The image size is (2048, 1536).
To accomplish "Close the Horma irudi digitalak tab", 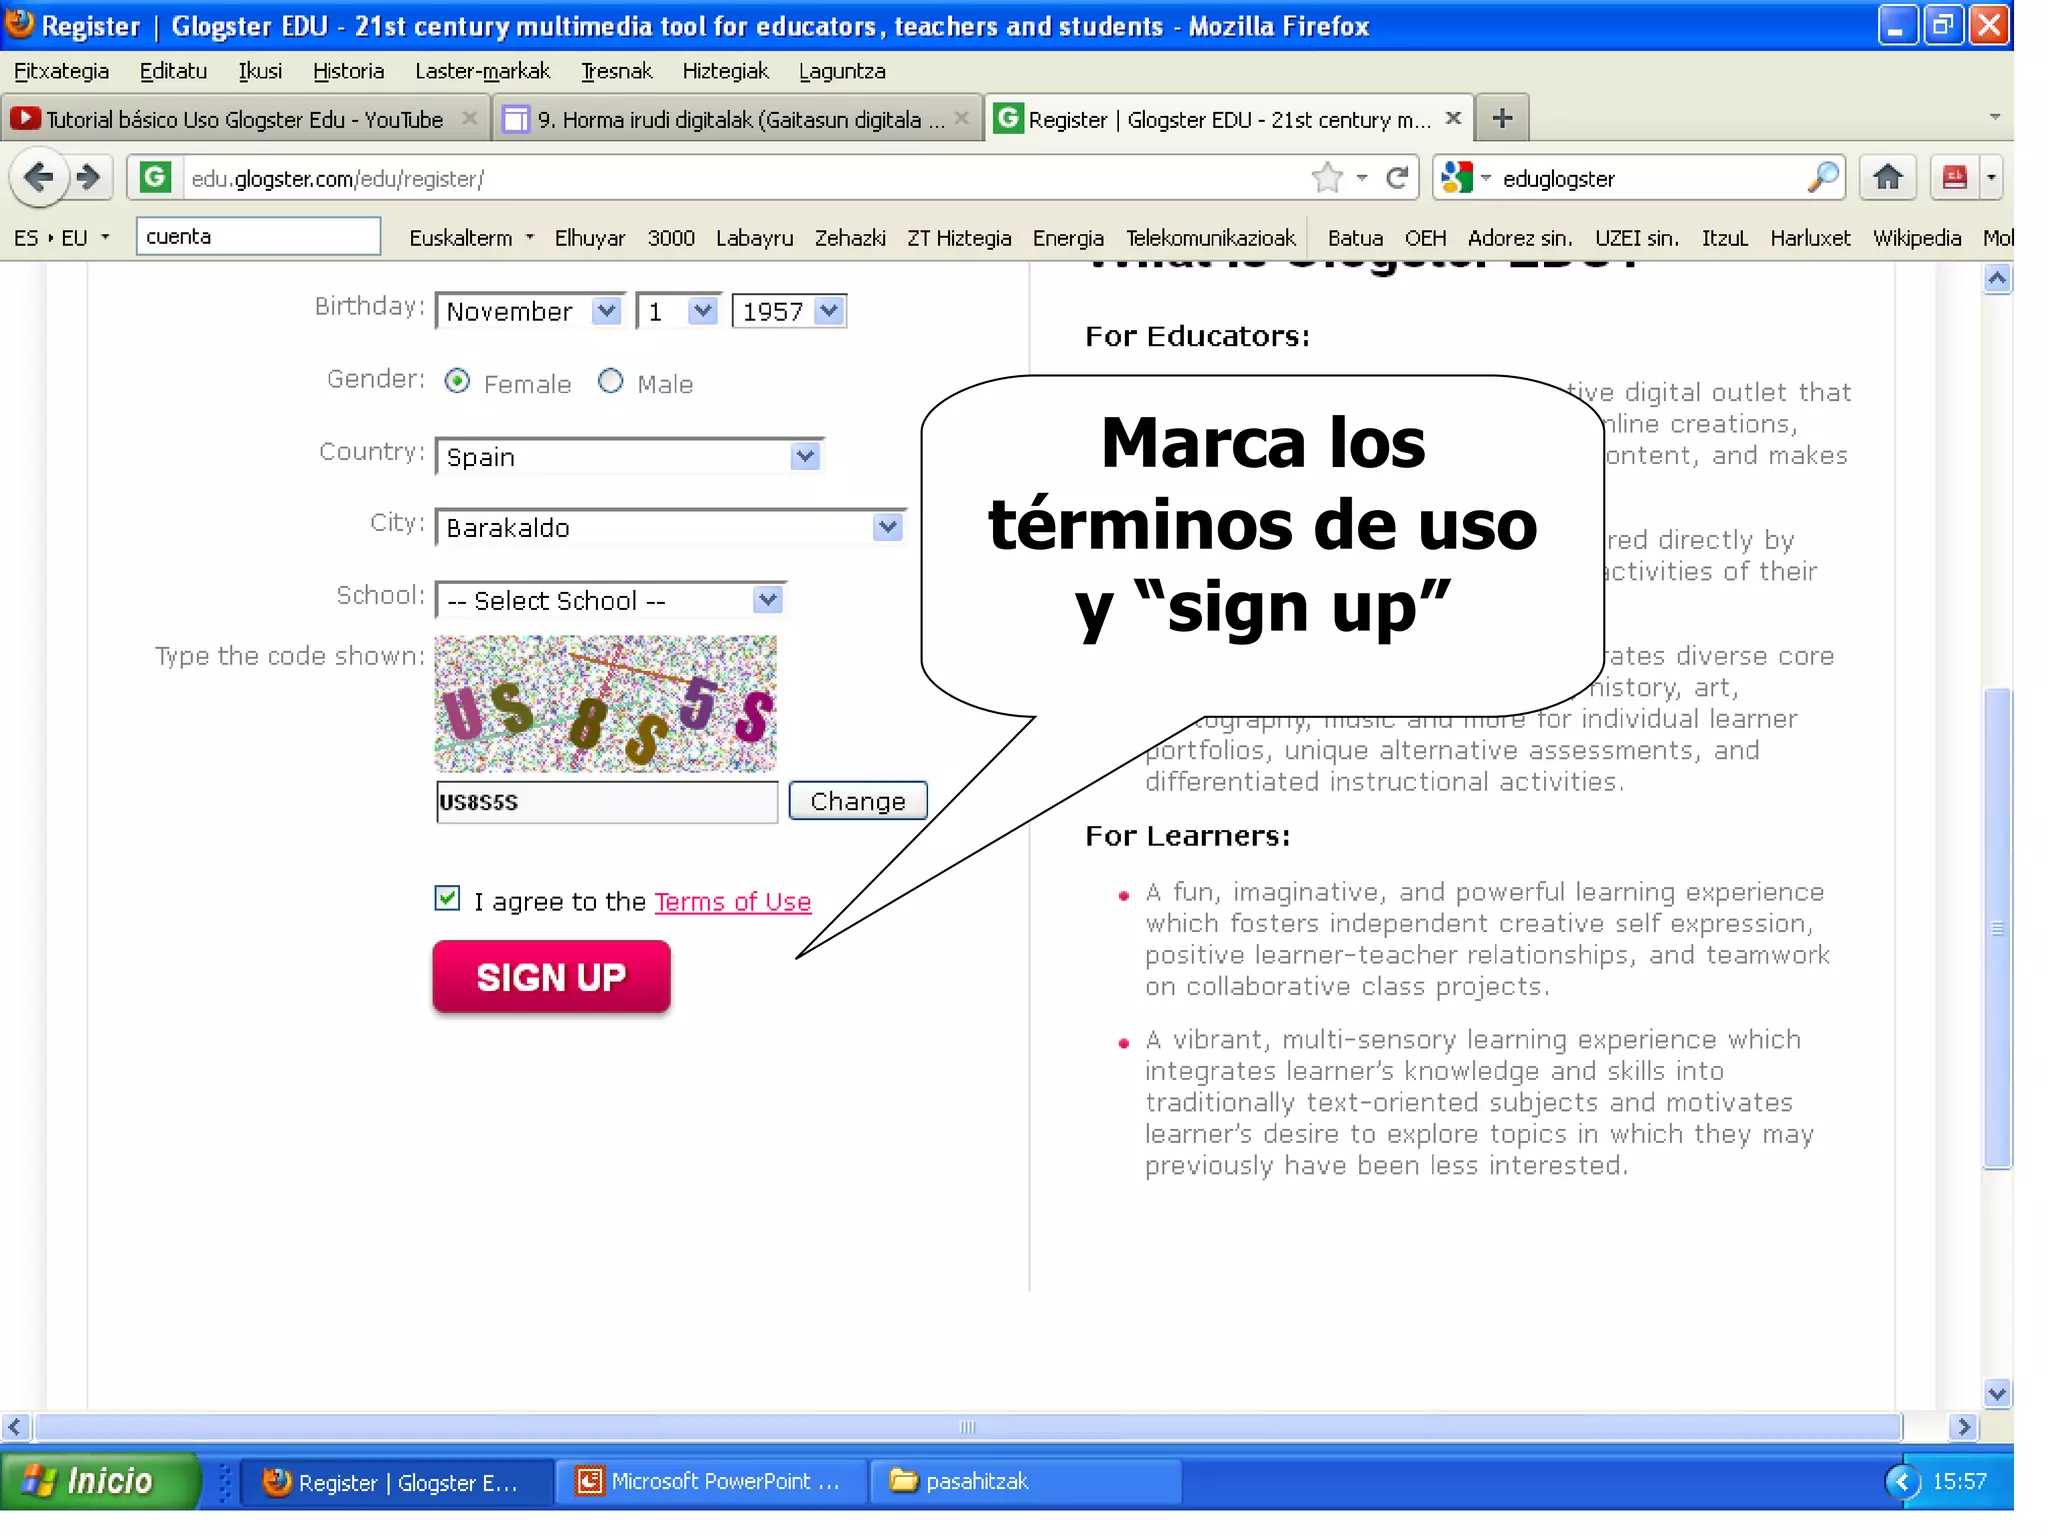I will (962, 118).
